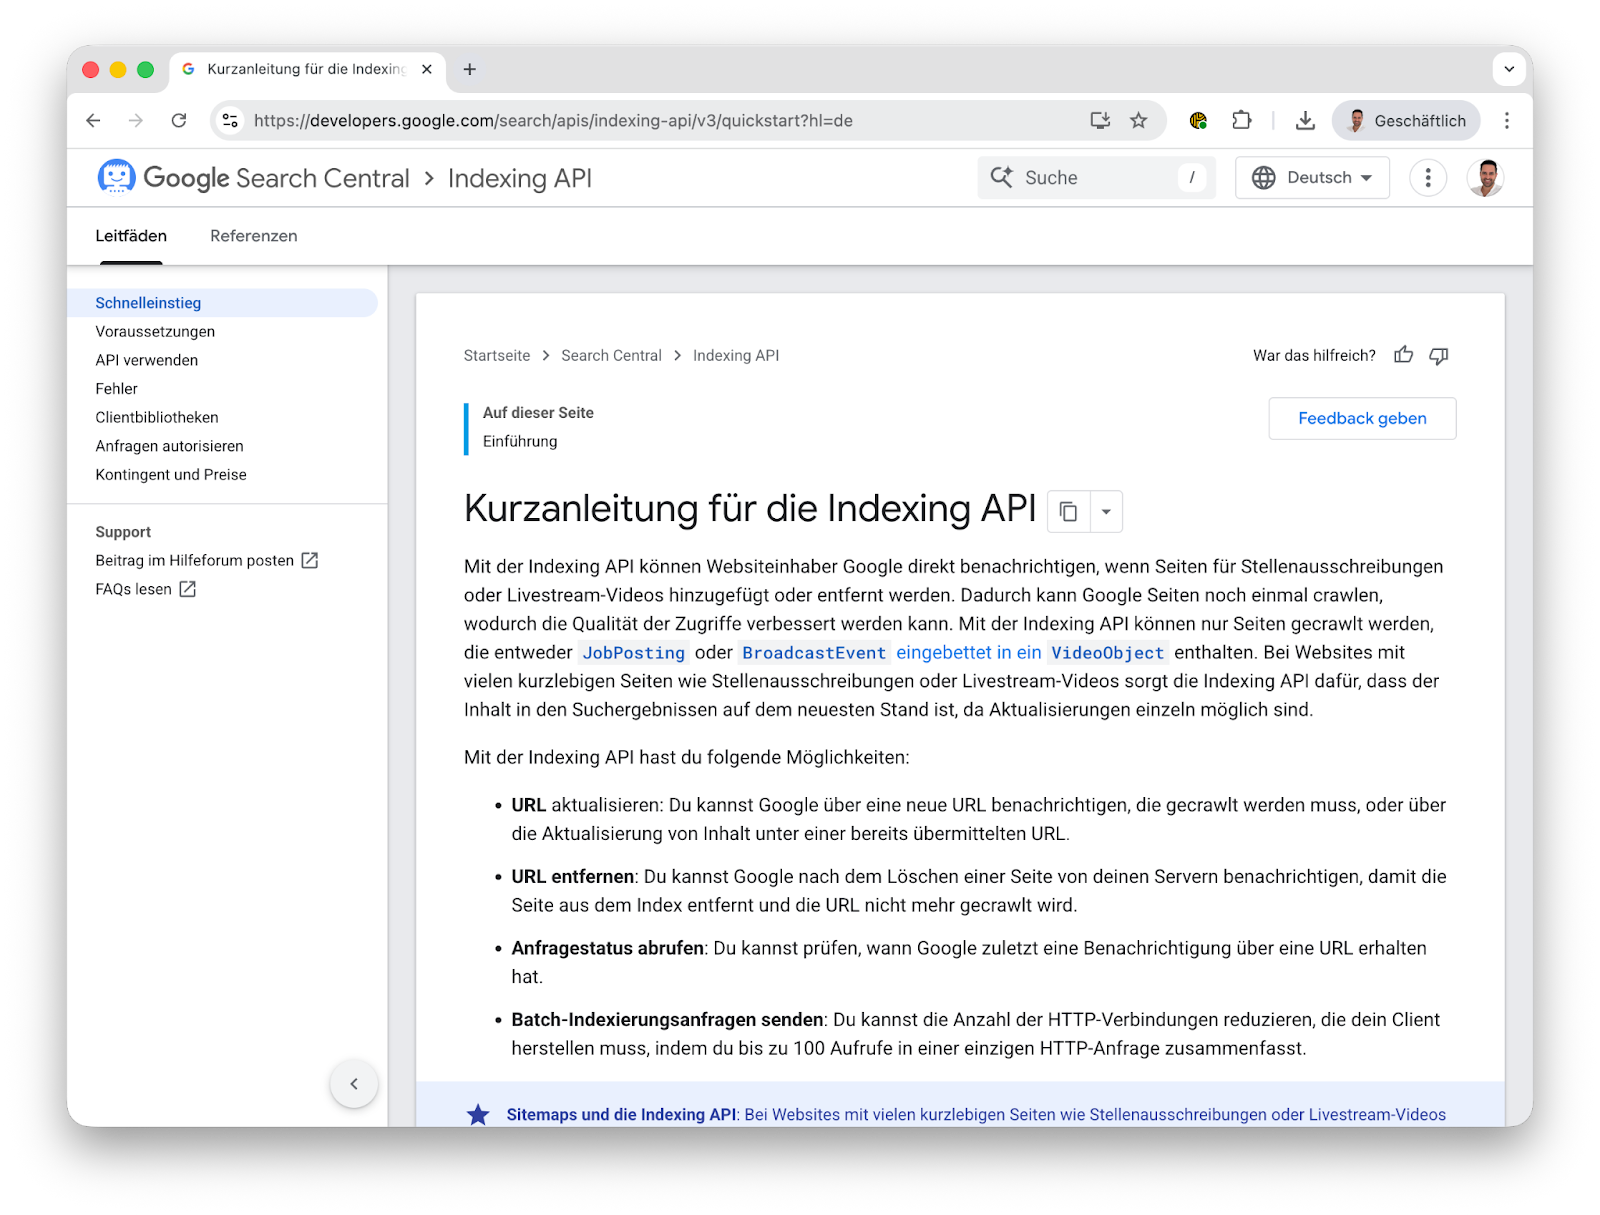
Task: Open Beitrag im Hilfeforum posten link
Action: pyautogui.click(x=206, y=561)
